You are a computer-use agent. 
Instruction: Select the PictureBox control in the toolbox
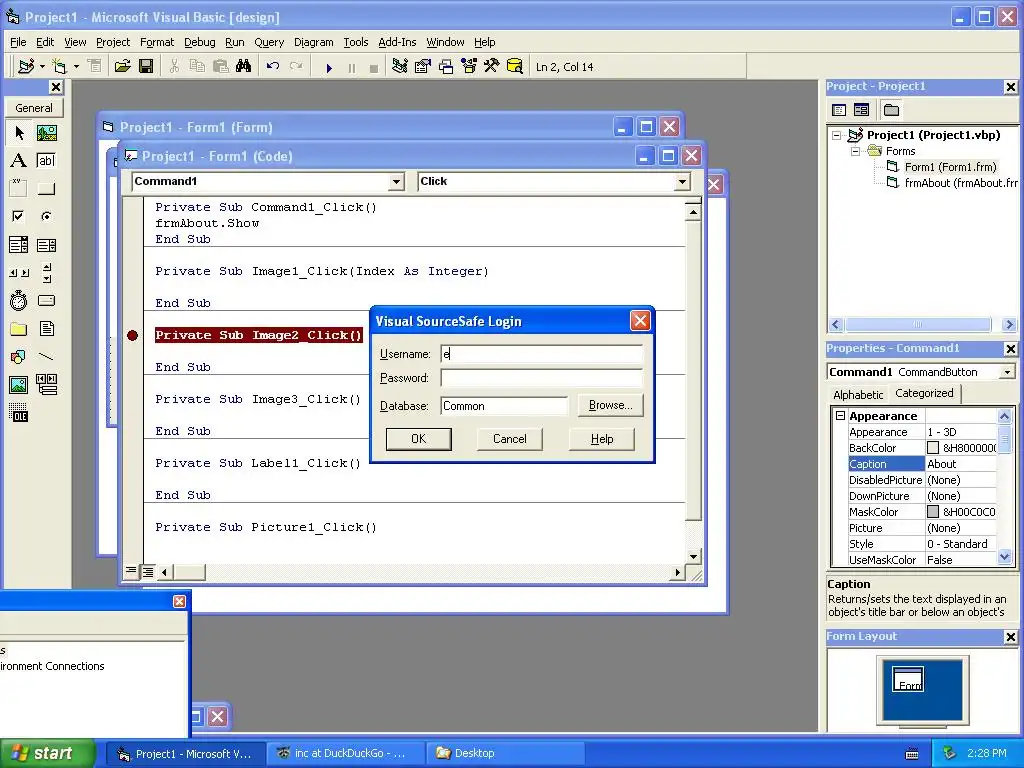coord(46,133)
